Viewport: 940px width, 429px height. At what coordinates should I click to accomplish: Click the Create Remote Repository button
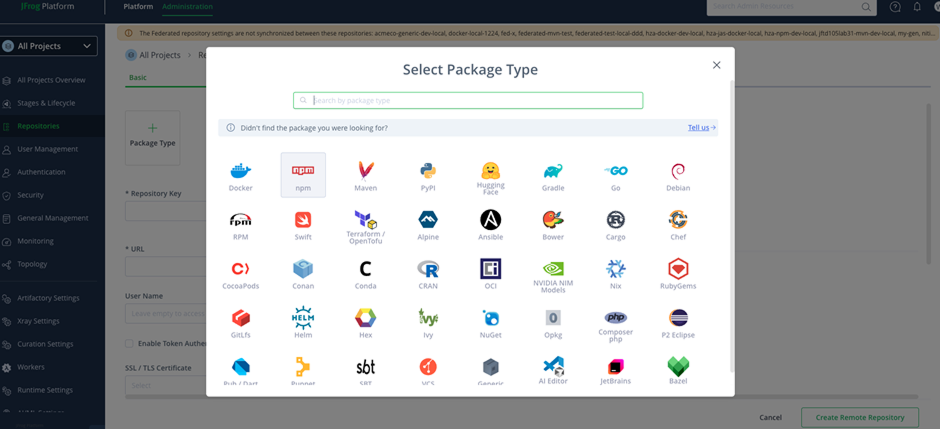click(x=859, y=417)
